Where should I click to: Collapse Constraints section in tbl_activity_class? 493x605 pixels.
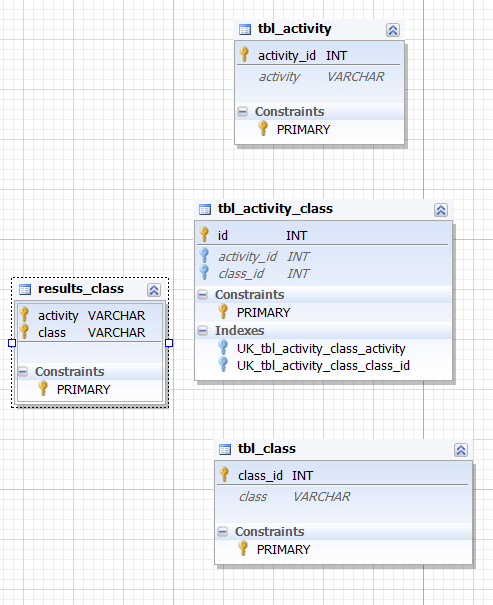[202, 295]
